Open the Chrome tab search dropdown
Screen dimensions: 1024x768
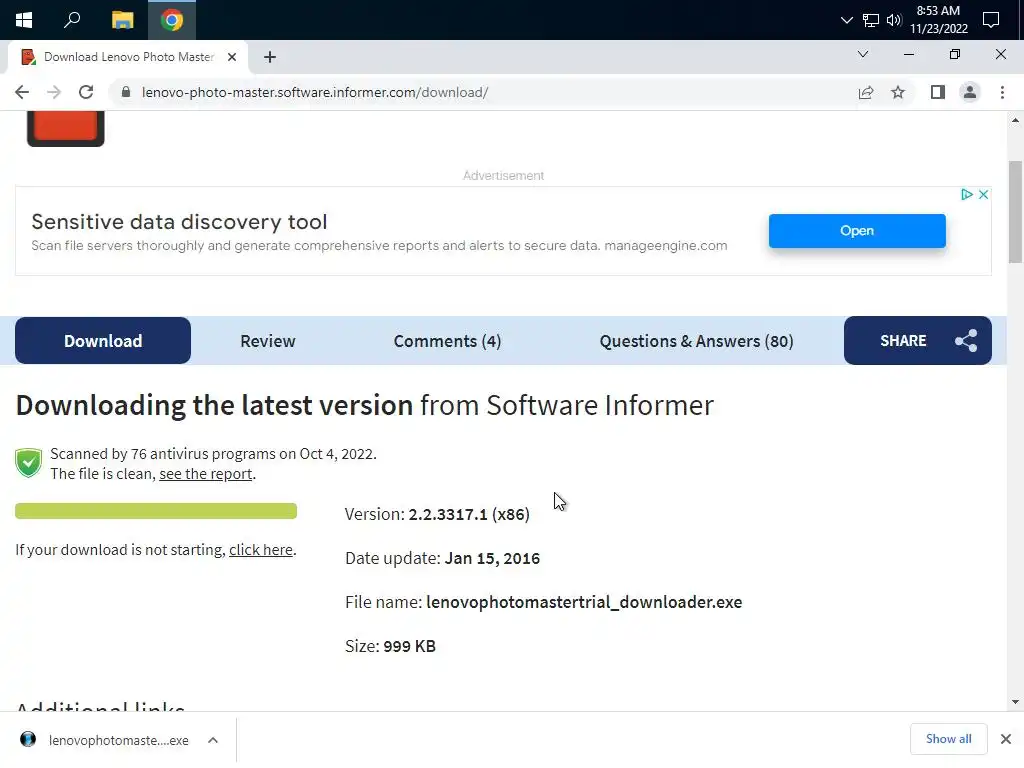(863, 54)
